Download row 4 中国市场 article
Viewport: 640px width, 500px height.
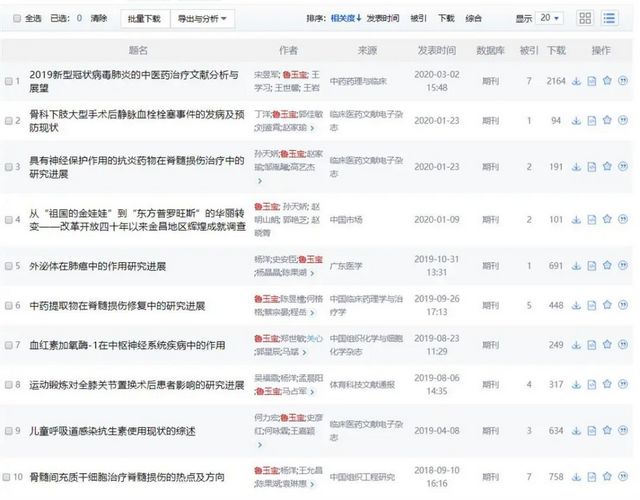[576, 220]
